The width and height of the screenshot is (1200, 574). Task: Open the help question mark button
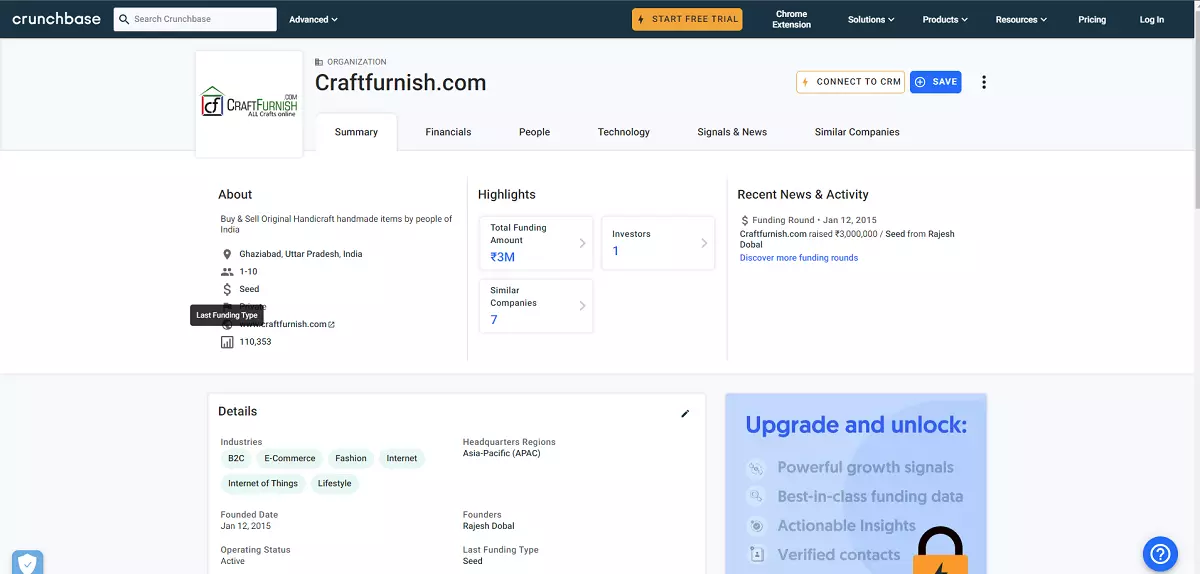click(1160, 553)
